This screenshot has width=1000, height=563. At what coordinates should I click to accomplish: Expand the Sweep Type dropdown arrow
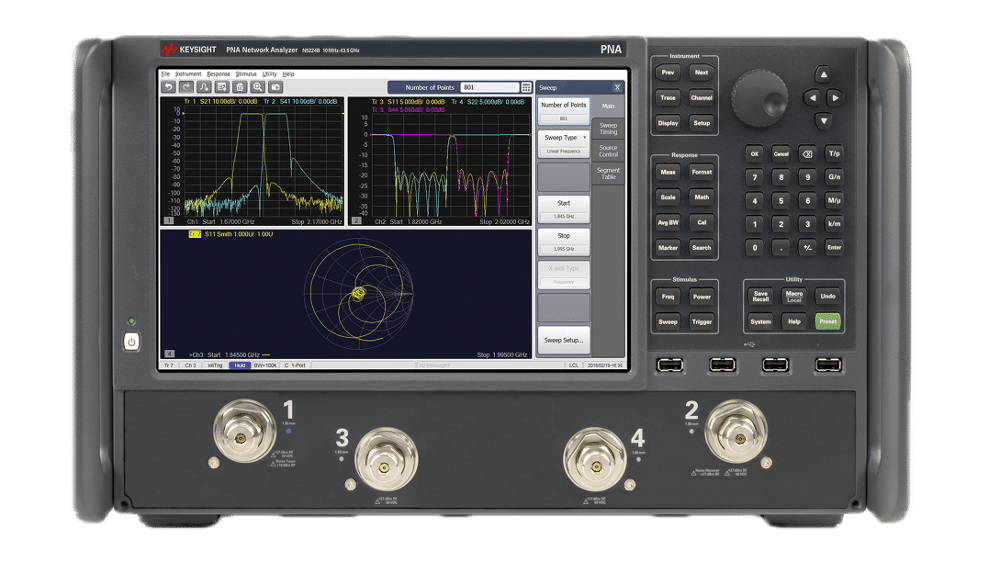pos(585,138)
